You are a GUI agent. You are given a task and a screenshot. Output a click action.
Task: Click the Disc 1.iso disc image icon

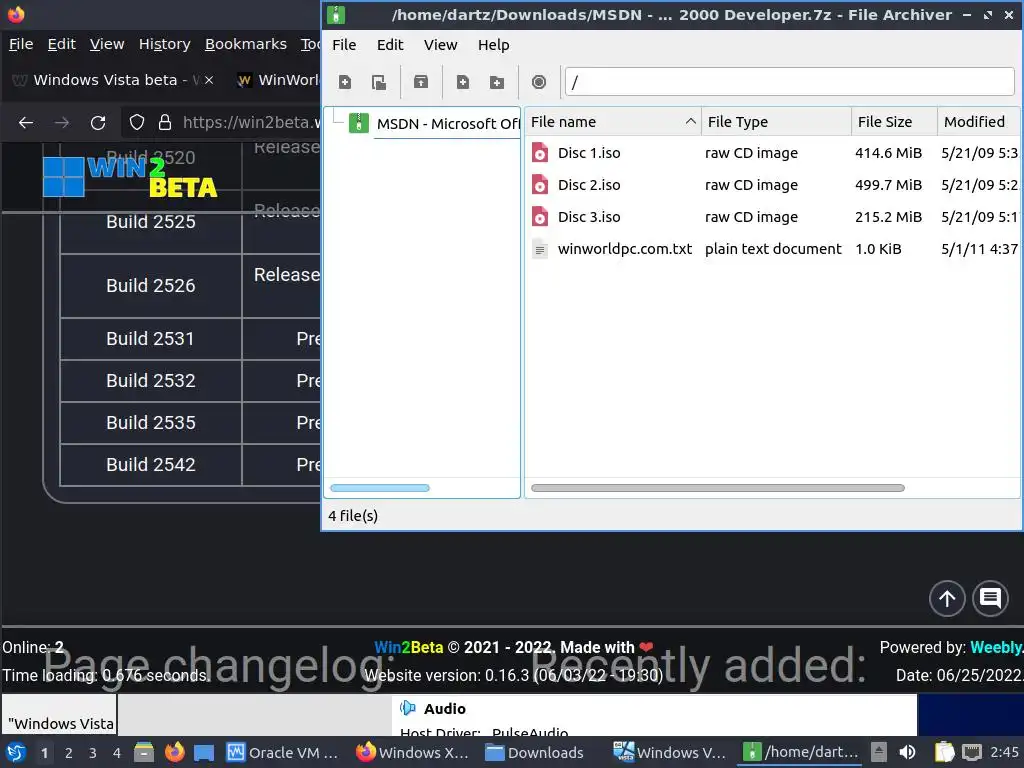point(540,153)
